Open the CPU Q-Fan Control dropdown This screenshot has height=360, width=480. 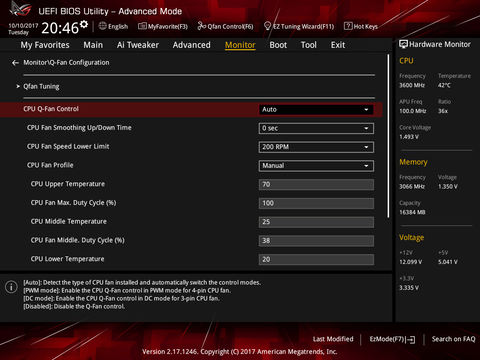pyautogui.click(x=316, y=110)
